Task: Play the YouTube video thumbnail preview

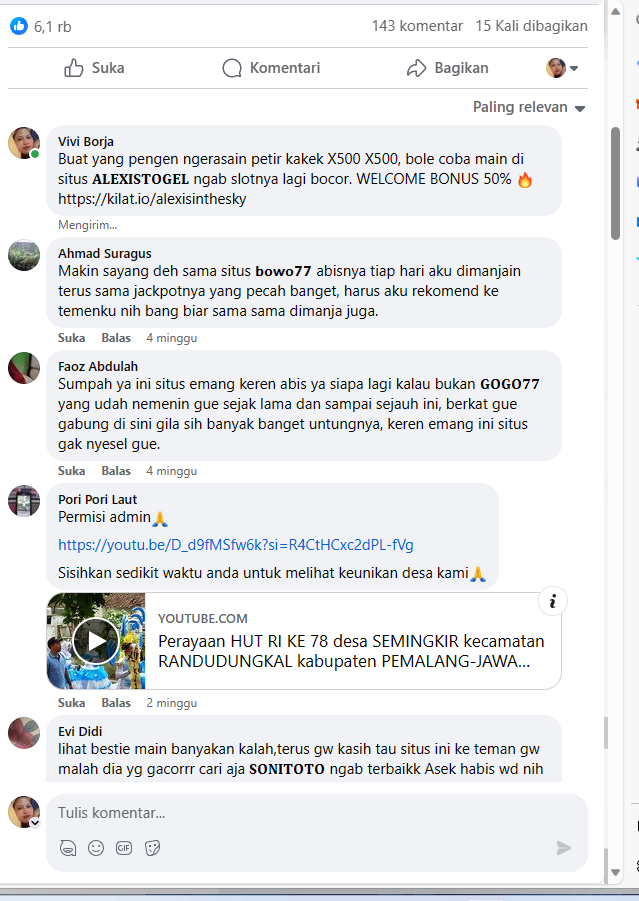Action: 96,641
